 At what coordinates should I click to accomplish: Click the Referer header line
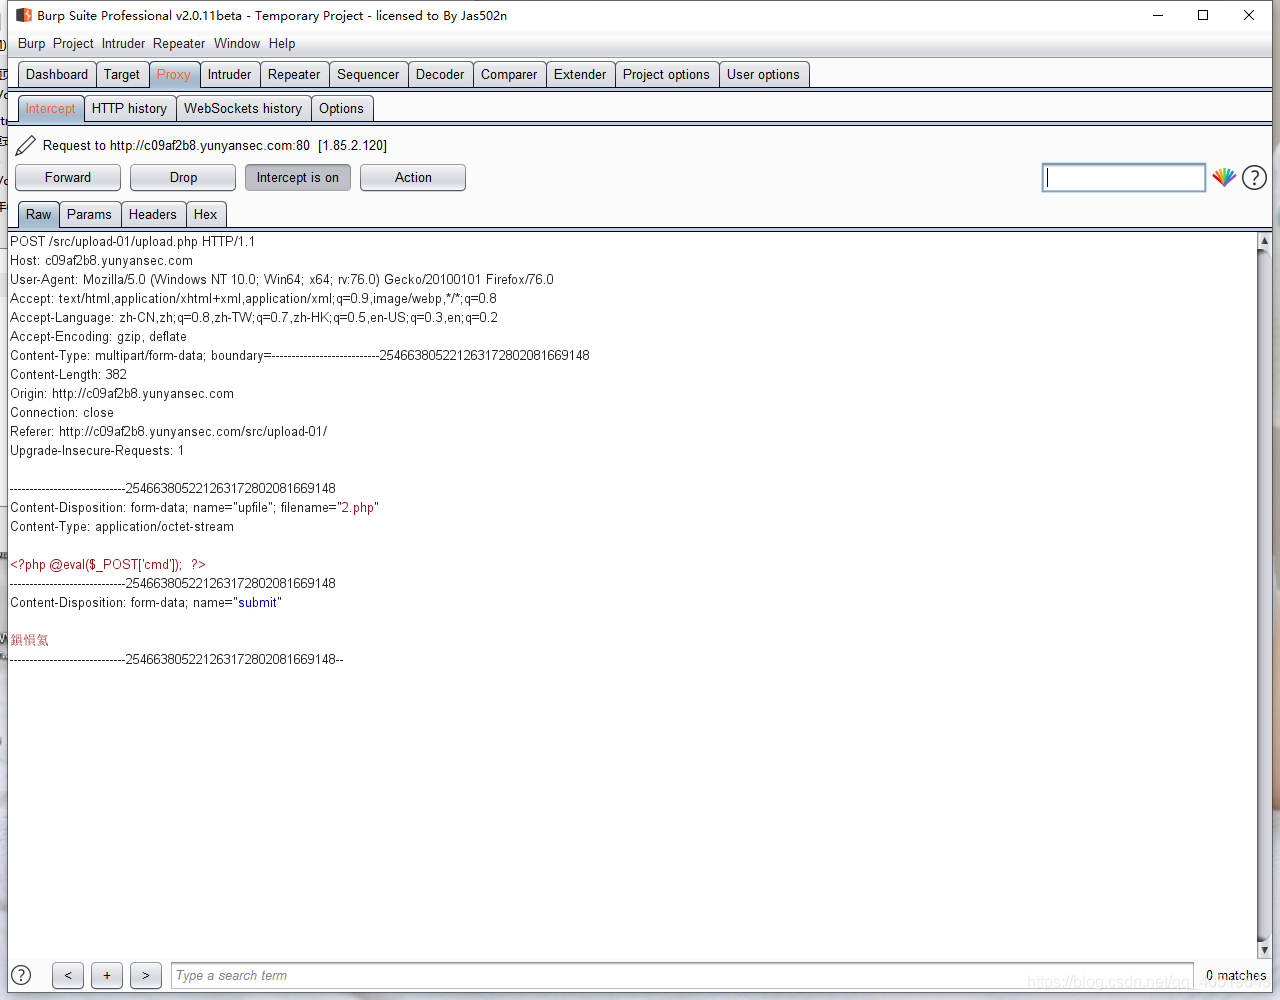coord(169,432)
